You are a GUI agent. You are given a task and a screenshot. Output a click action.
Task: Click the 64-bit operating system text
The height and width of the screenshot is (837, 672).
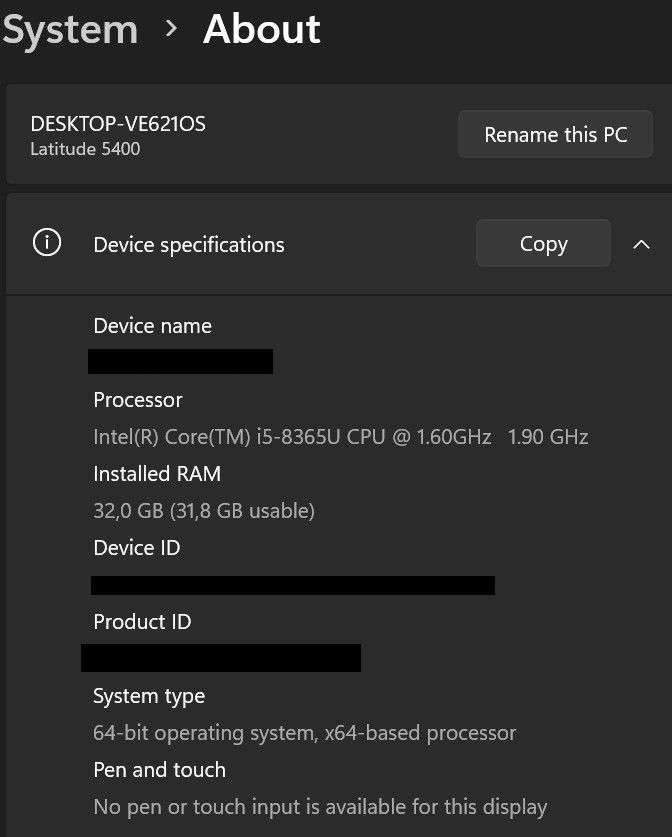[x=304, y=732]
